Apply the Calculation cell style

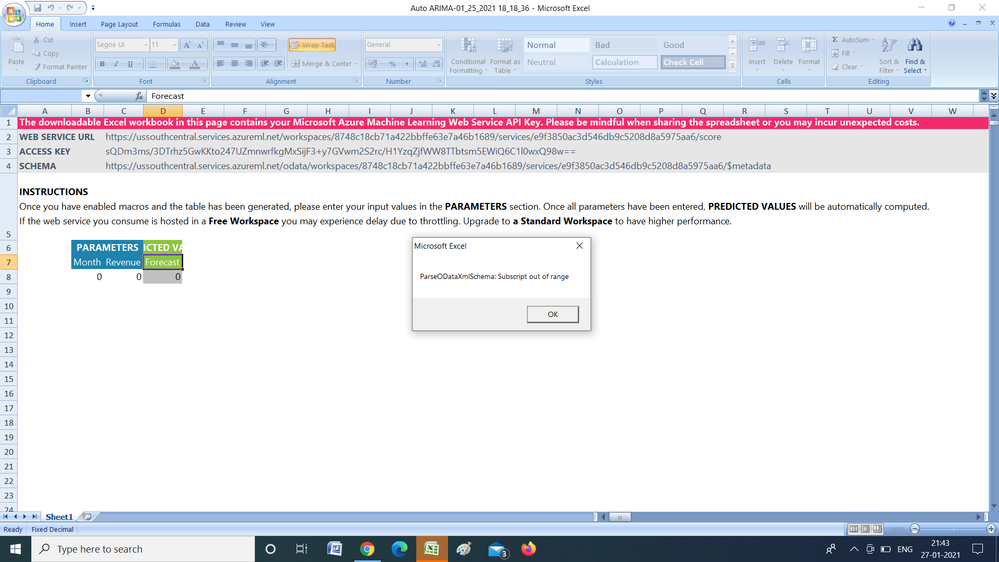click(624, 62)
